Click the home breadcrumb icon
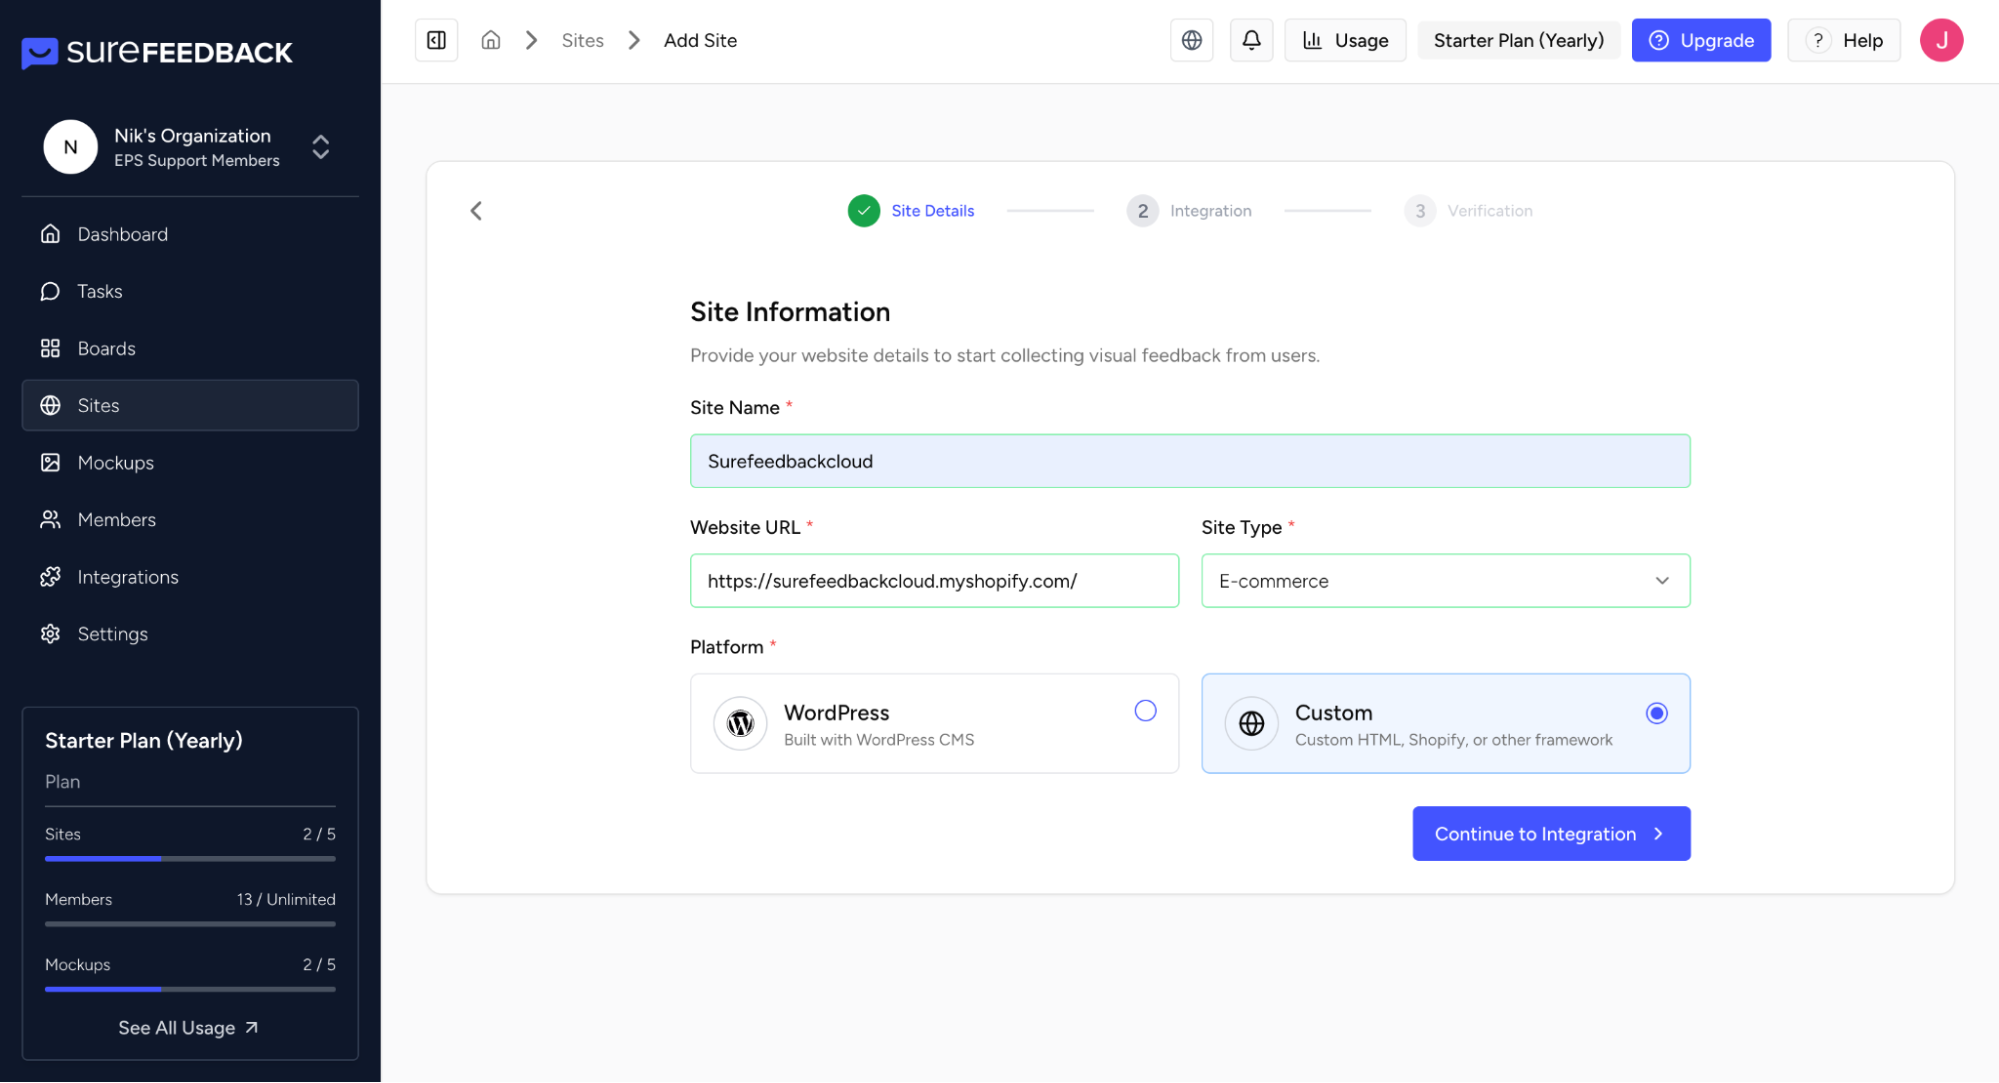The height and width of the screenshot is (1083, 1999). [490, 40]
